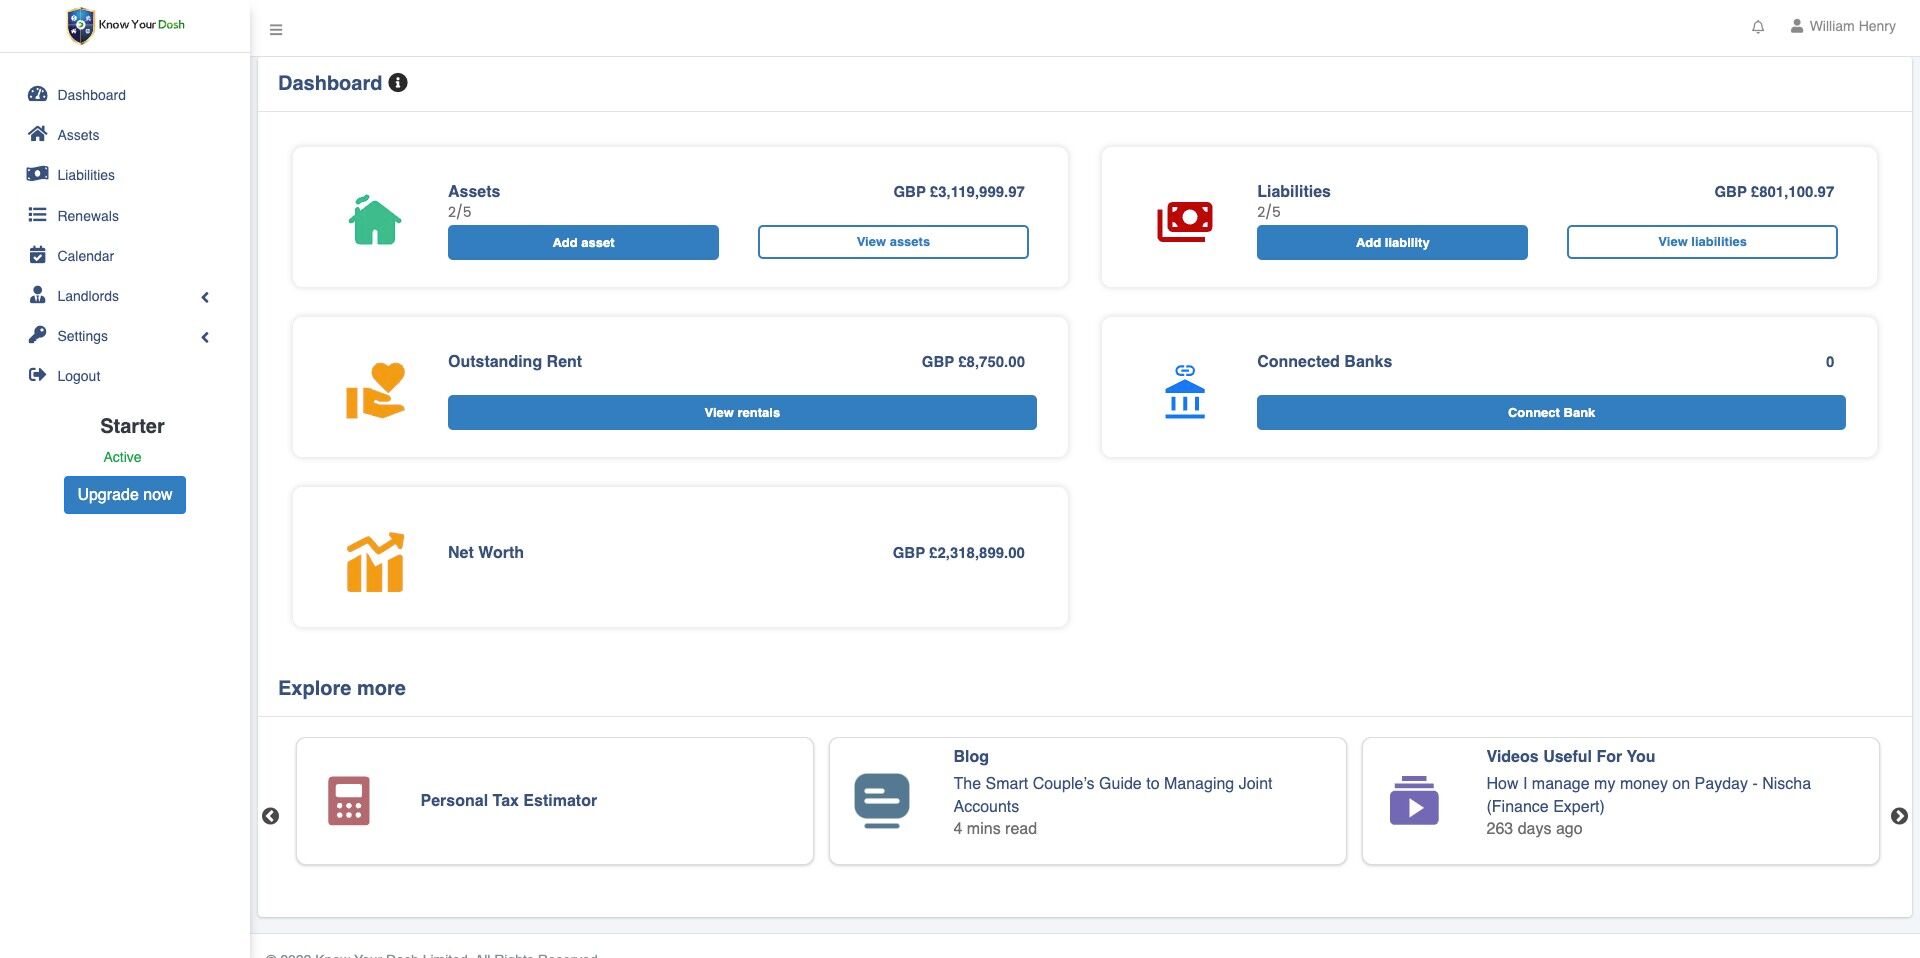Viewport: 1920px width, 958px height.
Task: Click the Videos Useful For You heading
Action: (x=1570, y=756)
